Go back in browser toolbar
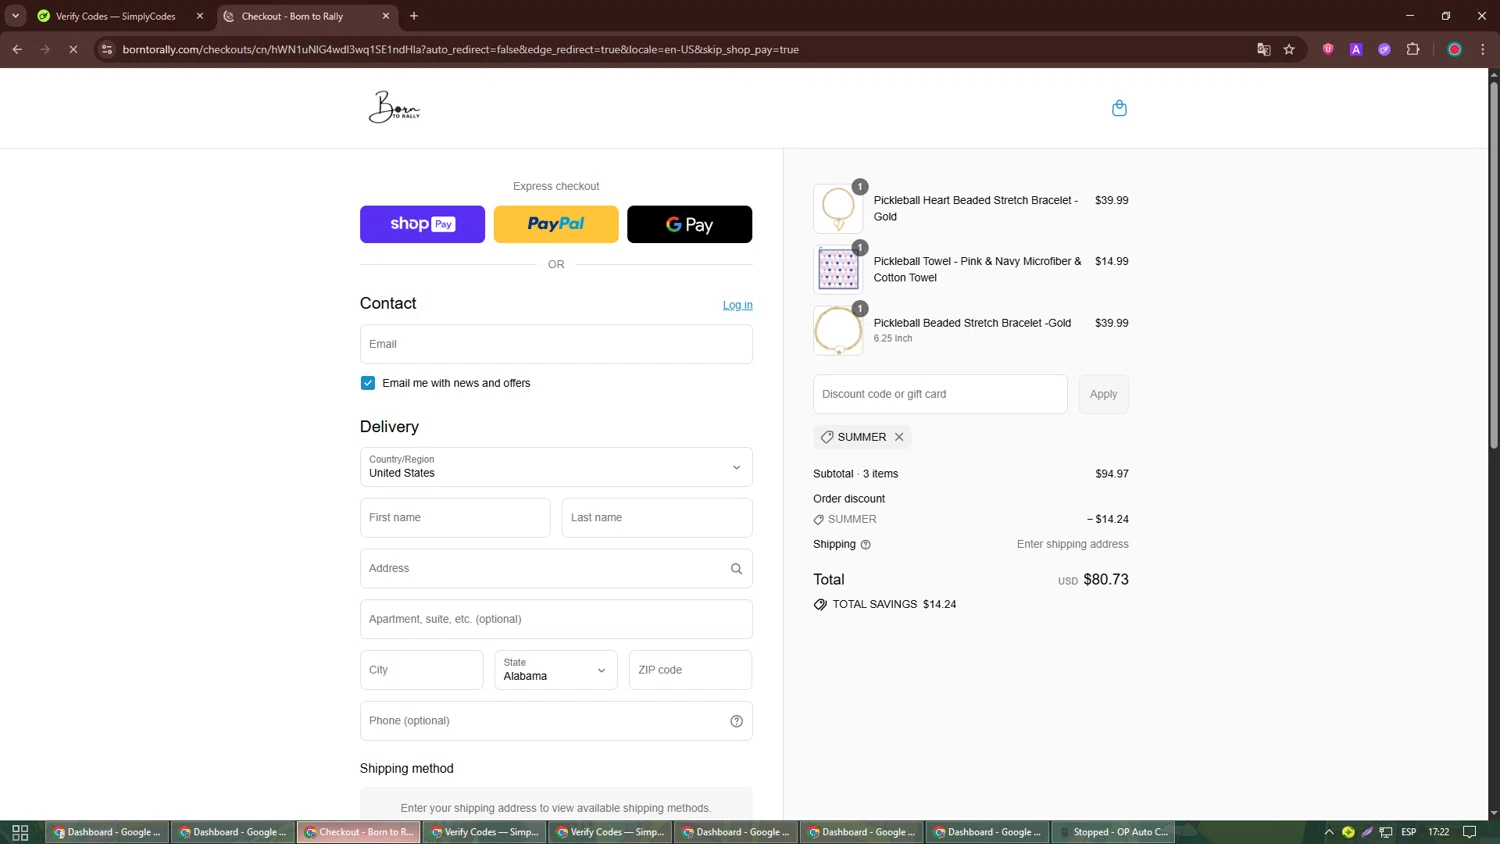Image resolution: width=1500 pixels, height=844 pixels. (x=17, y=49)
